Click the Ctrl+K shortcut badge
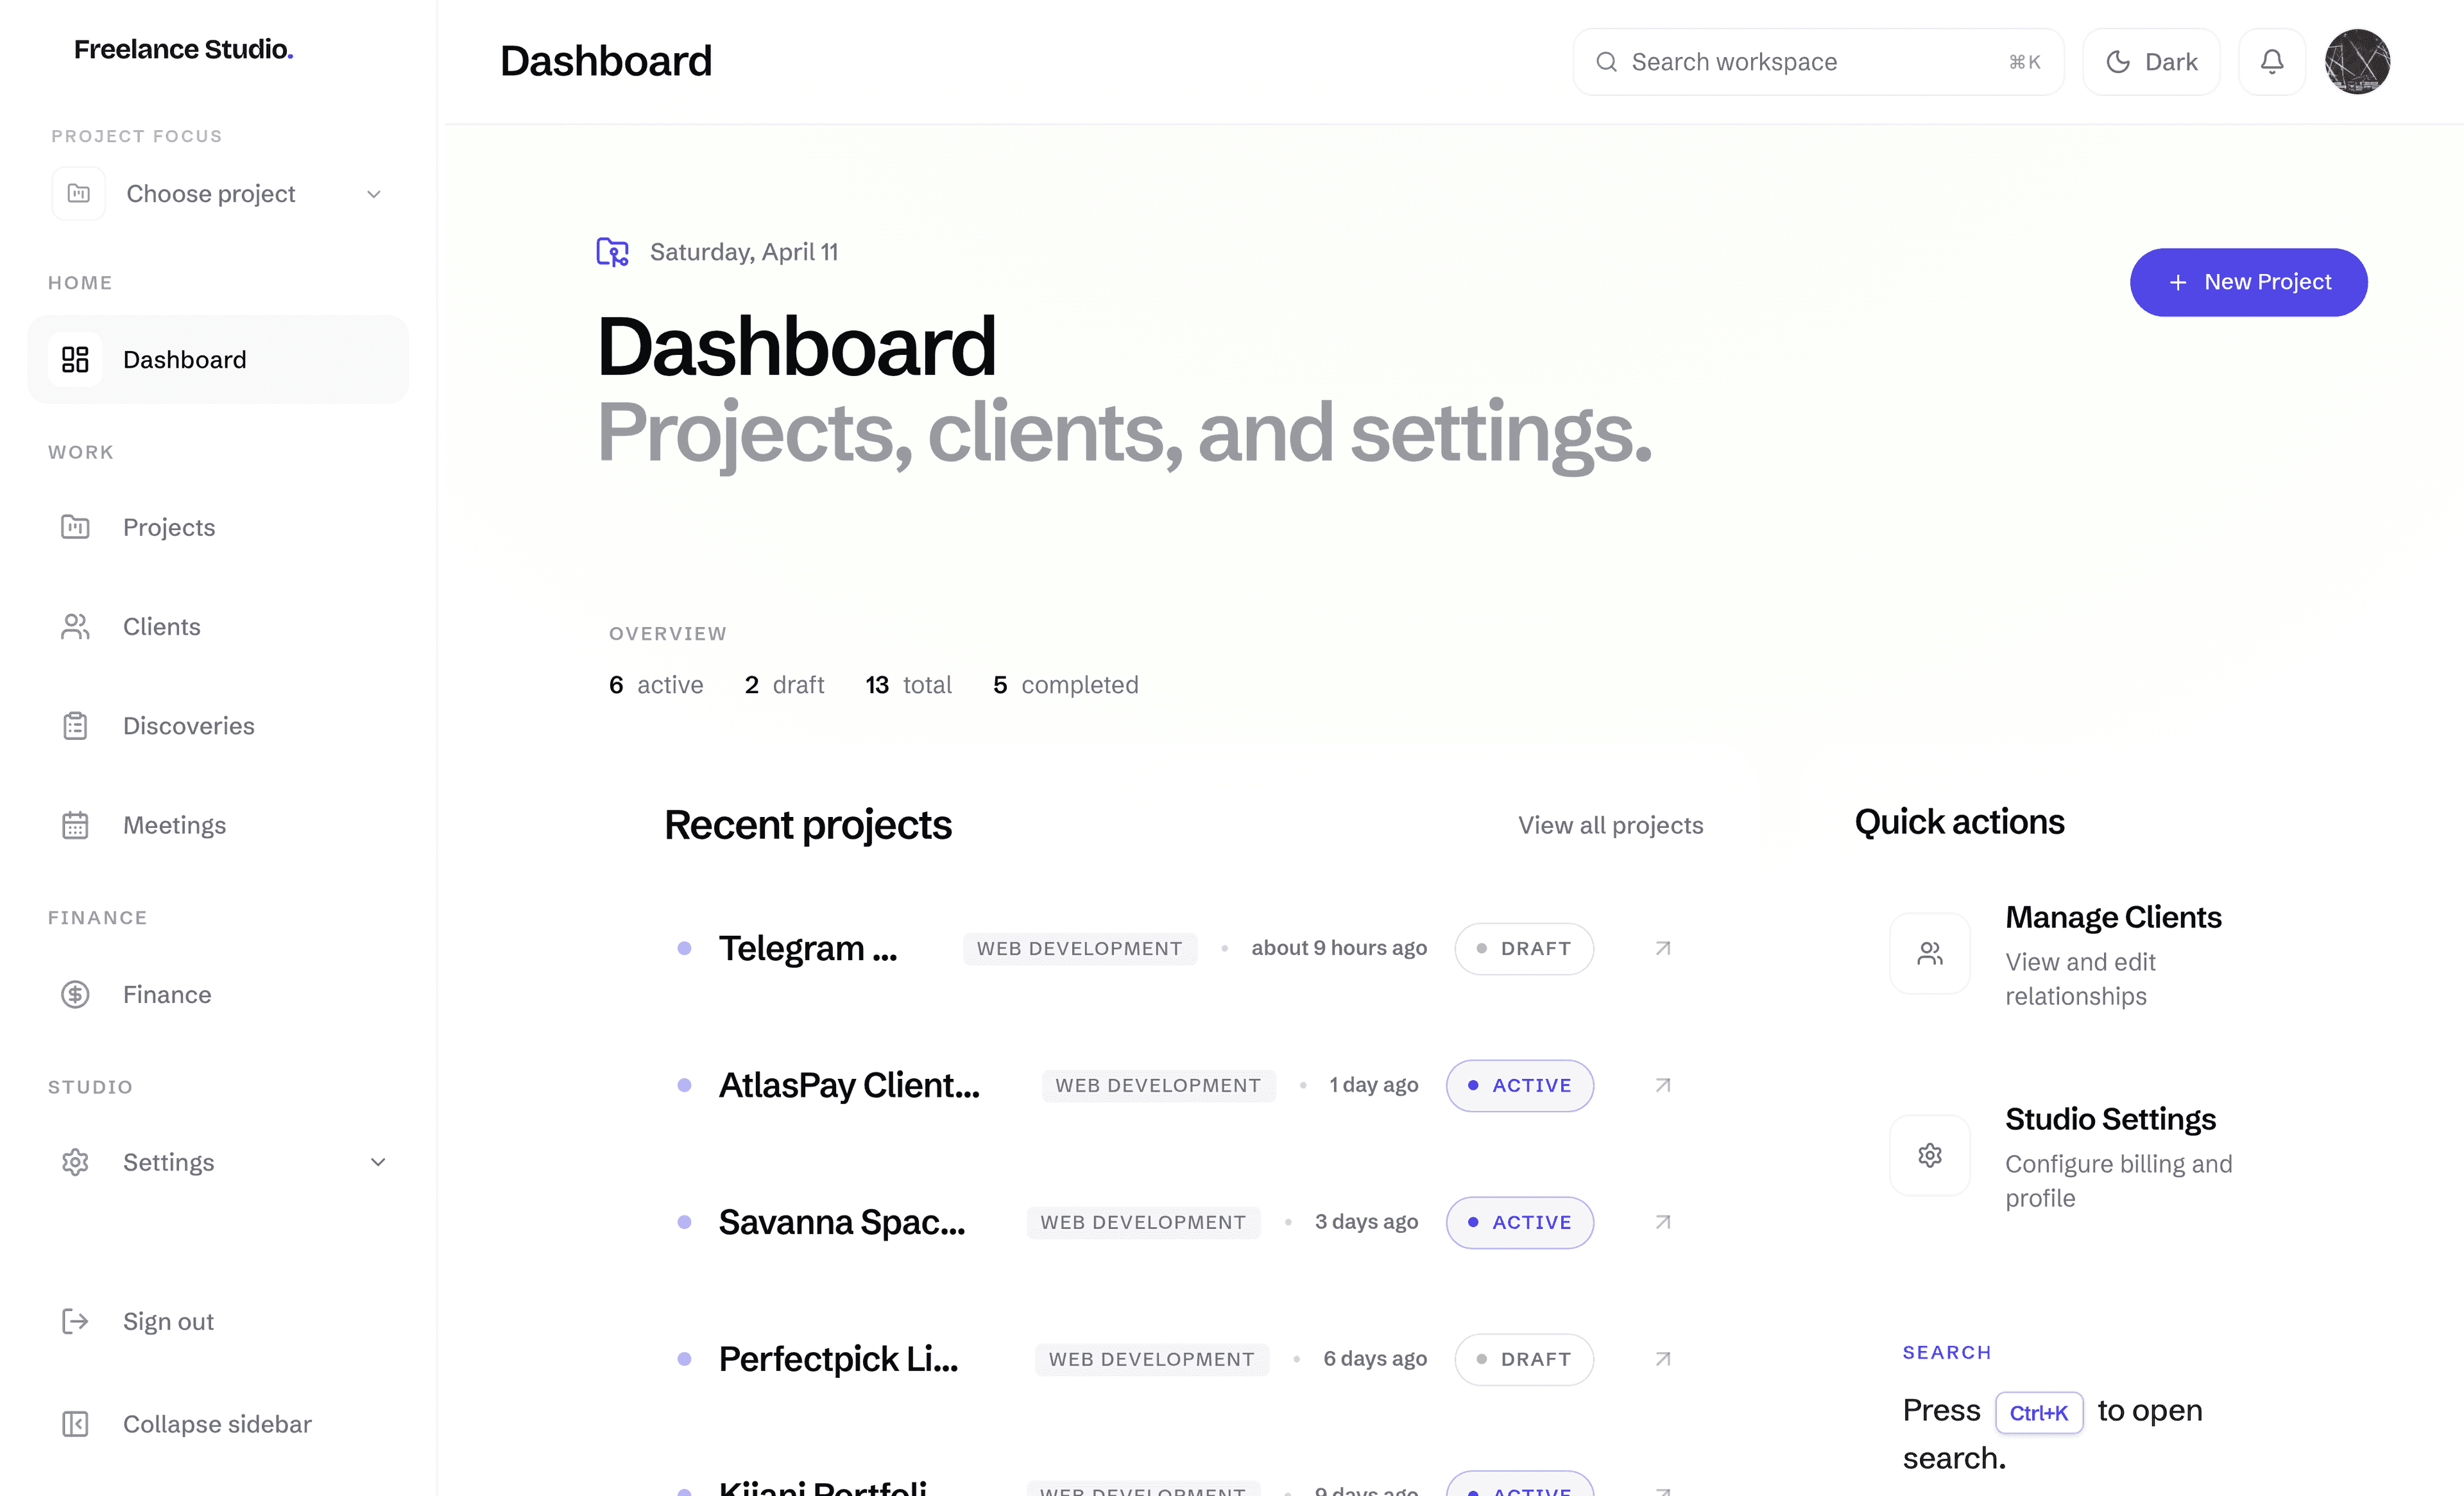 [x=2039, y=1412]
